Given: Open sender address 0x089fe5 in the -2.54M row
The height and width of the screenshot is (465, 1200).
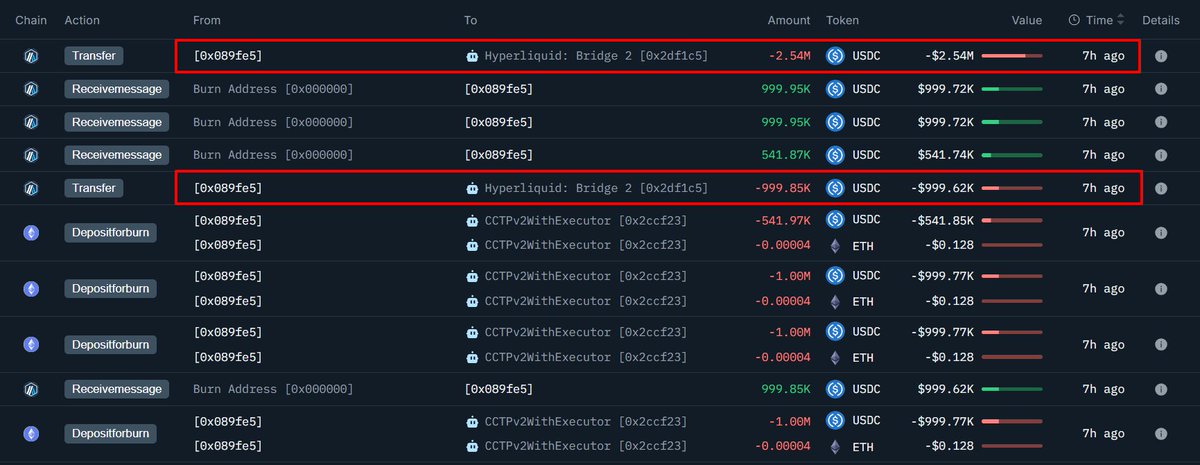Looking at the screenshot, I should tap(228, 56).
